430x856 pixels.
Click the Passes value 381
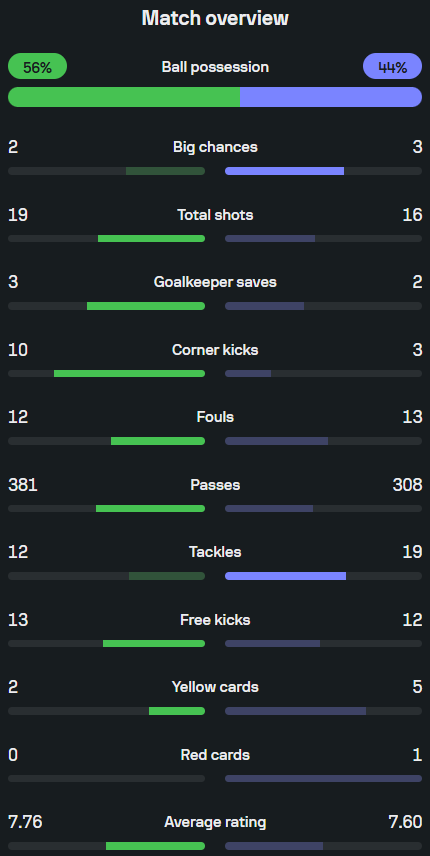point(23,485)
